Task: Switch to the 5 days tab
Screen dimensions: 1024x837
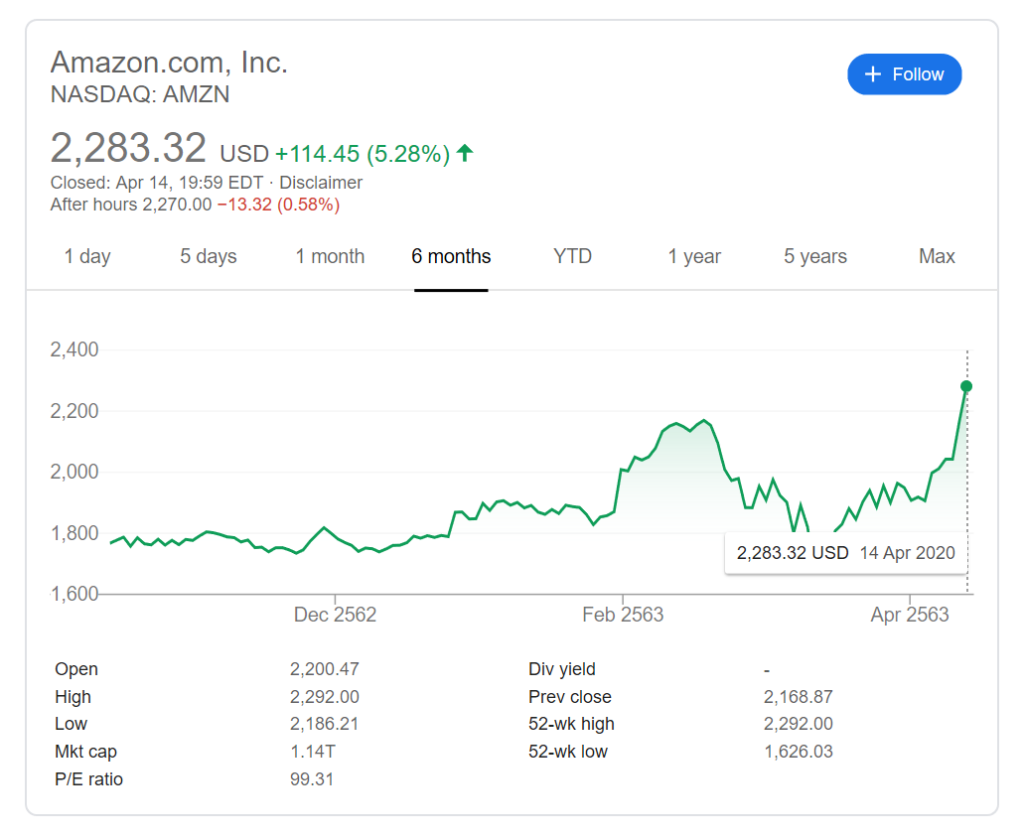Action: [208, 257]
